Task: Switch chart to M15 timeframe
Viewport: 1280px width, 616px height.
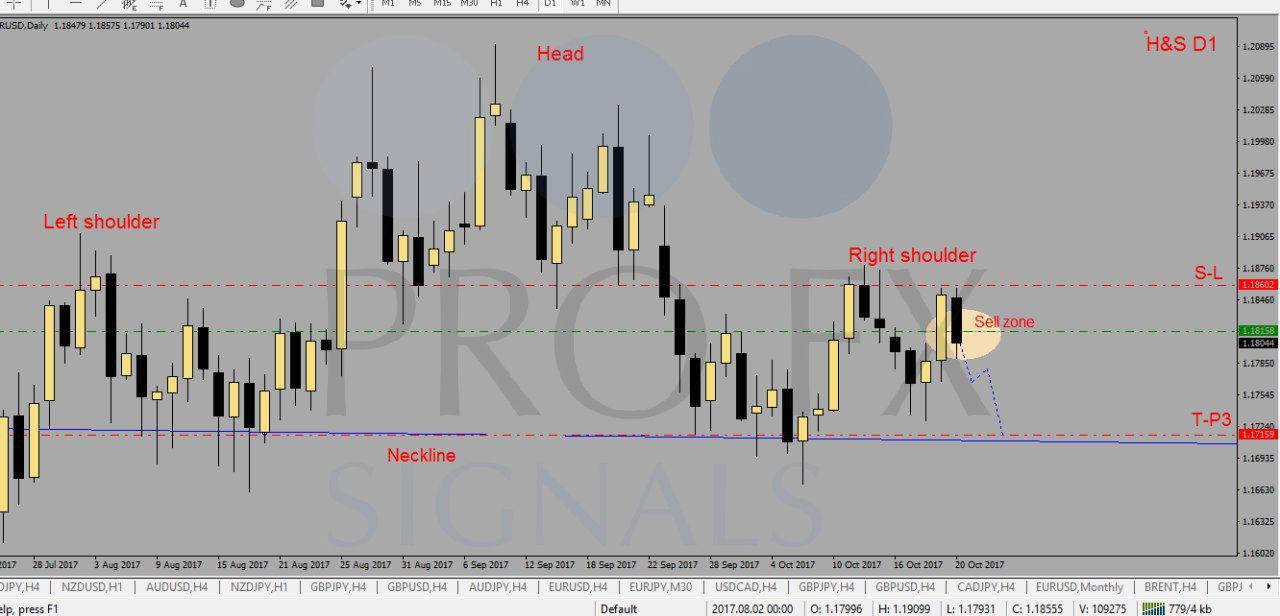Action: tap(441, 4)
